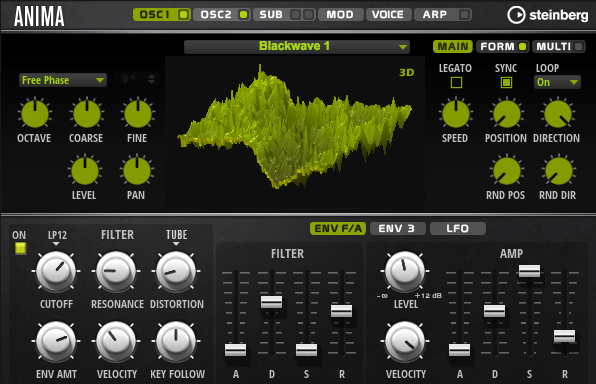
Task: Click the amp envelope R fader
Action: [x=564, y=336]
